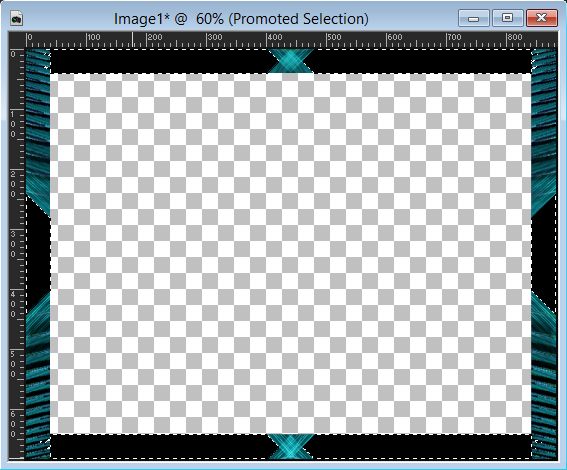Click the teal cross pattern at top center
The height and width of the screenshot is (470, 567).
[x=291, y=61]
